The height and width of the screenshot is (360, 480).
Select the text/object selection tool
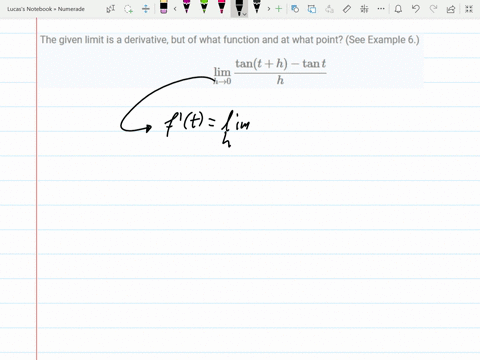click(110, 9)
